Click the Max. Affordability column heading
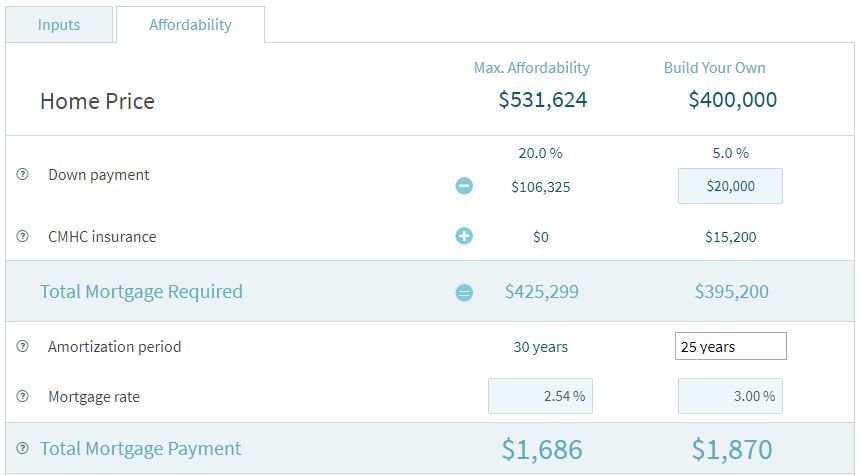 pyautogui.click(x=531, y=68)
